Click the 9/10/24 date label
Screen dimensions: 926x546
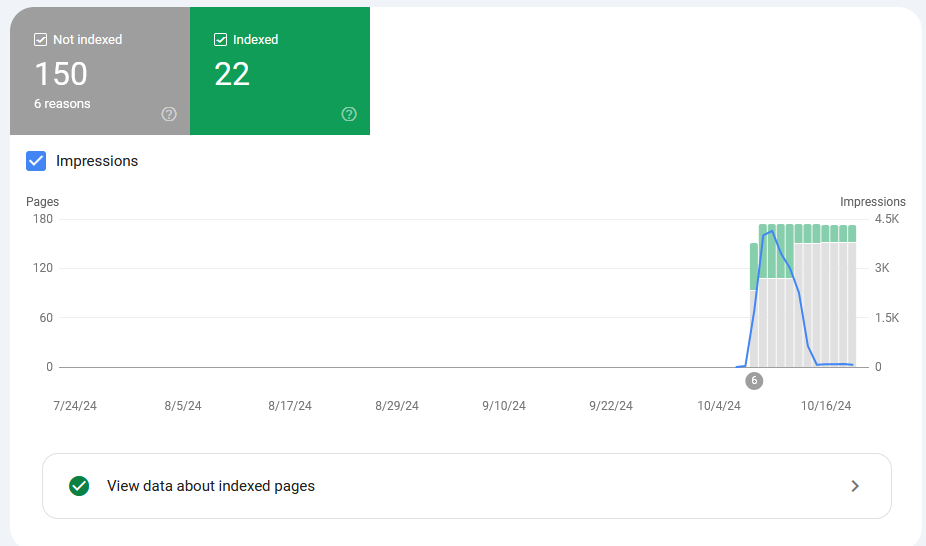[x=504, y=406]
